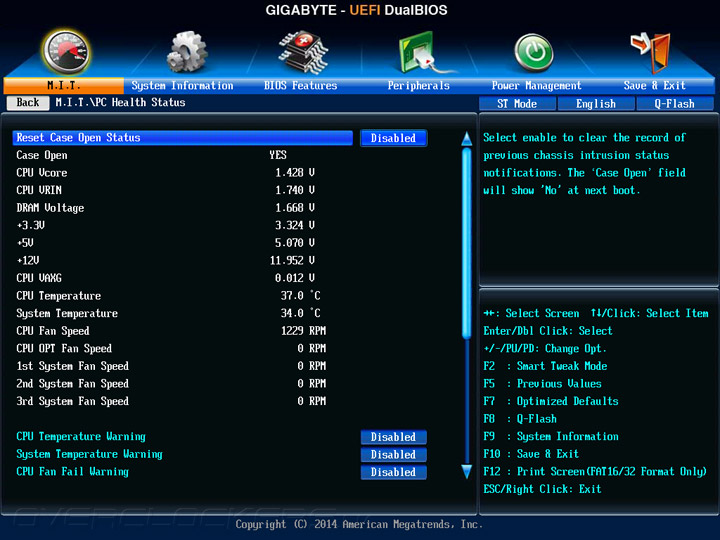The height and width of the screenshot is (540, 720).
Task: Click the M.I.T. speedometer gauge icon
Action: [x=66, y=52]
